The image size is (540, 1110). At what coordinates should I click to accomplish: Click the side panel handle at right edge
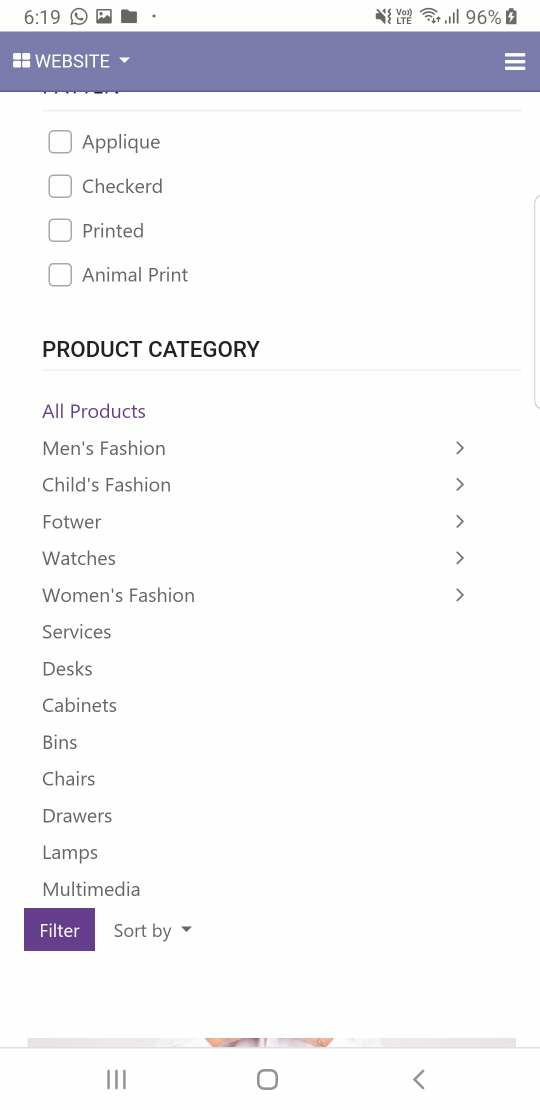point(536,302)
